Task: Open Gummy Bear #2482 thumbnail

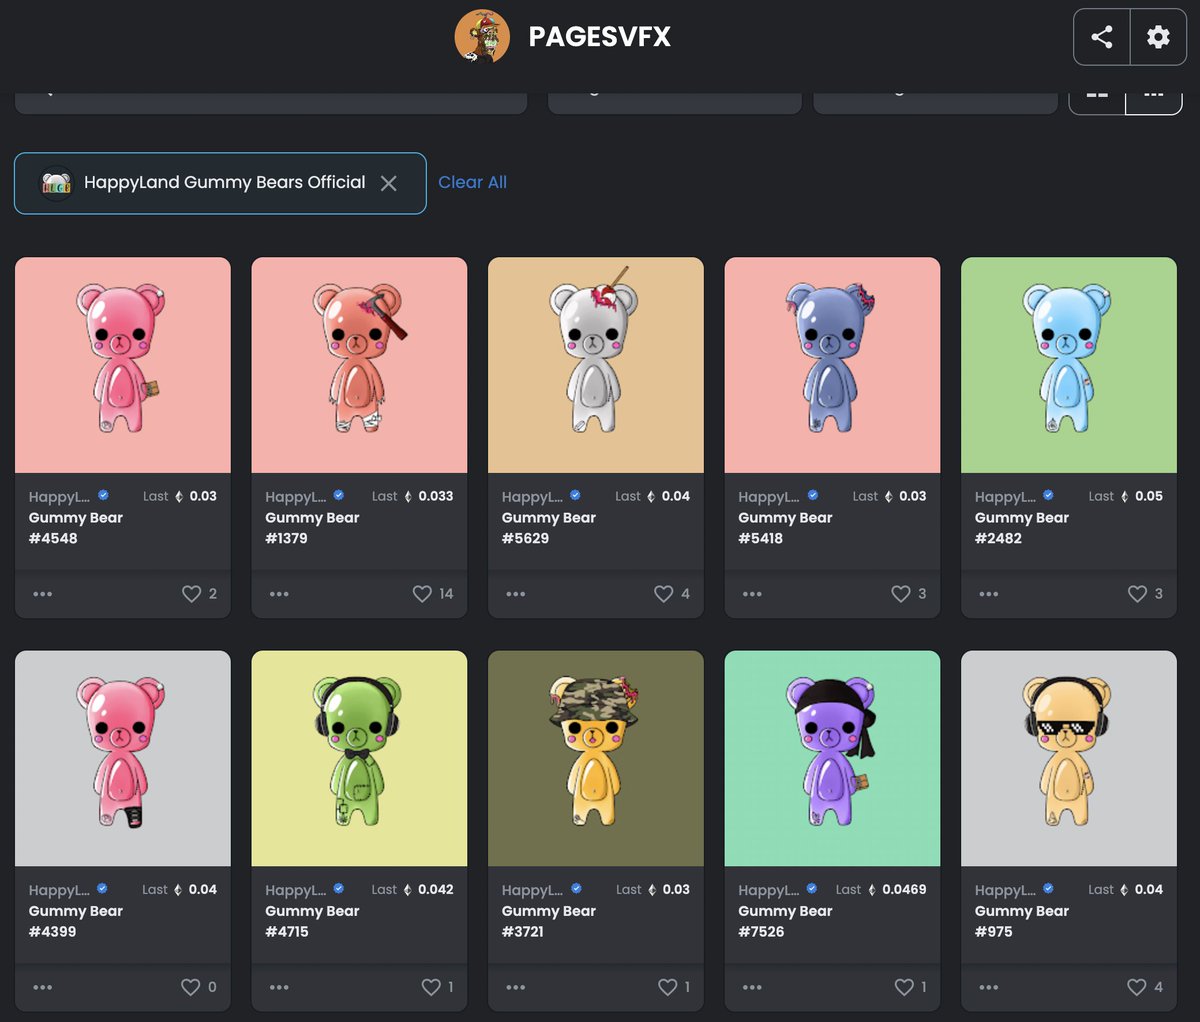Action: [1069, 365]
